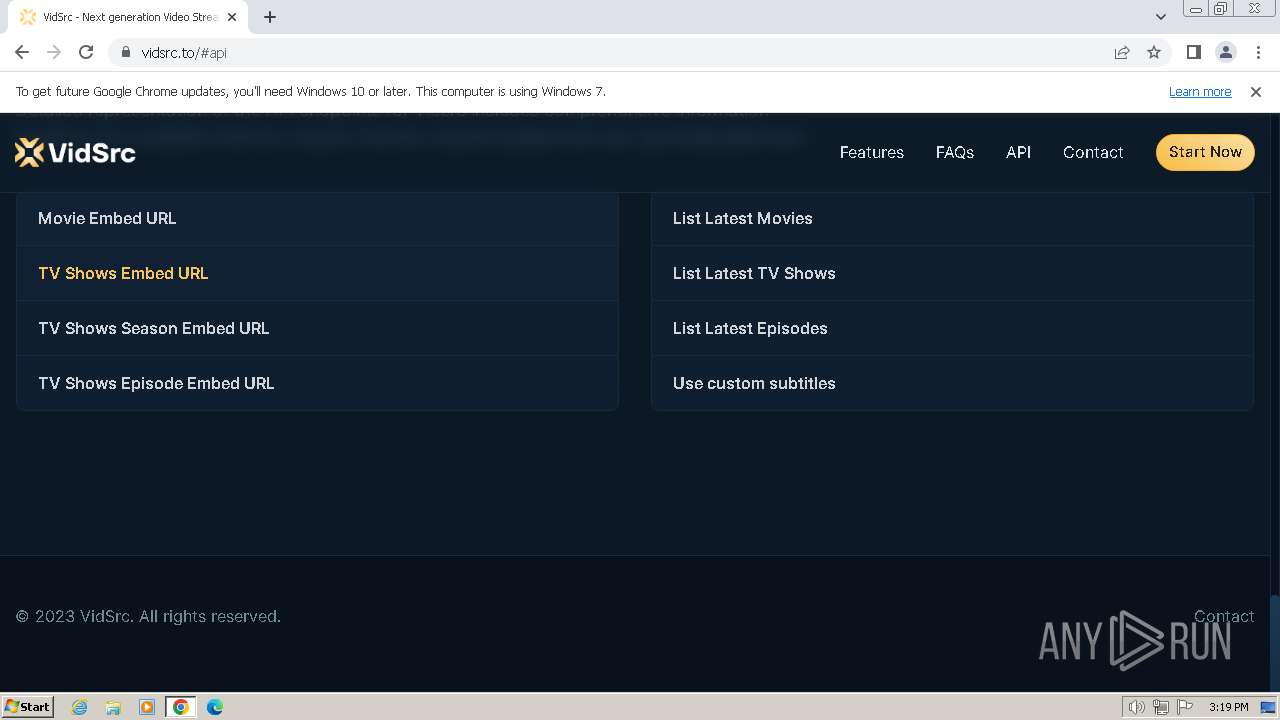The image size is (1280, 720).
Task: Bookmark this page with the star icon
Action: coord(1154,52)
